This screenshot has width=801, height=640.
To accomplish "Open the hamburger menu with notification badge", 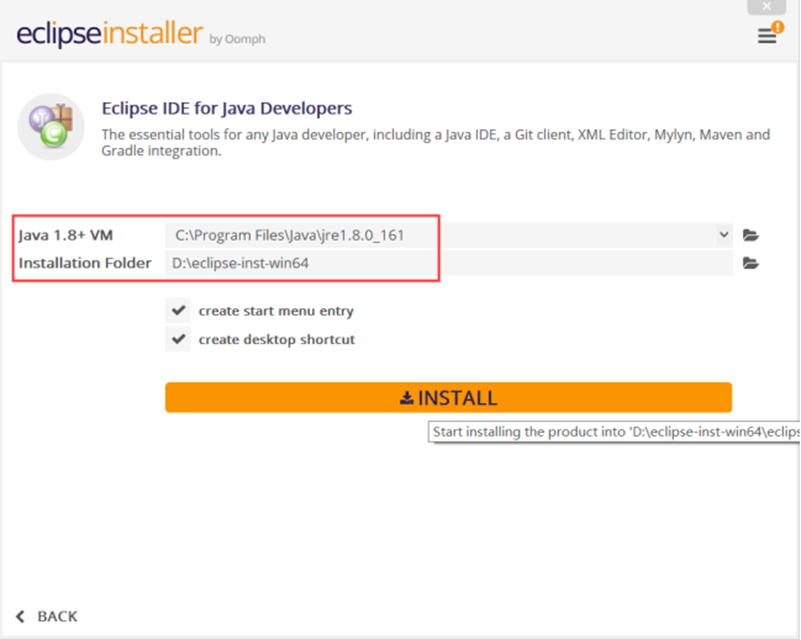I will pos(769,34).
